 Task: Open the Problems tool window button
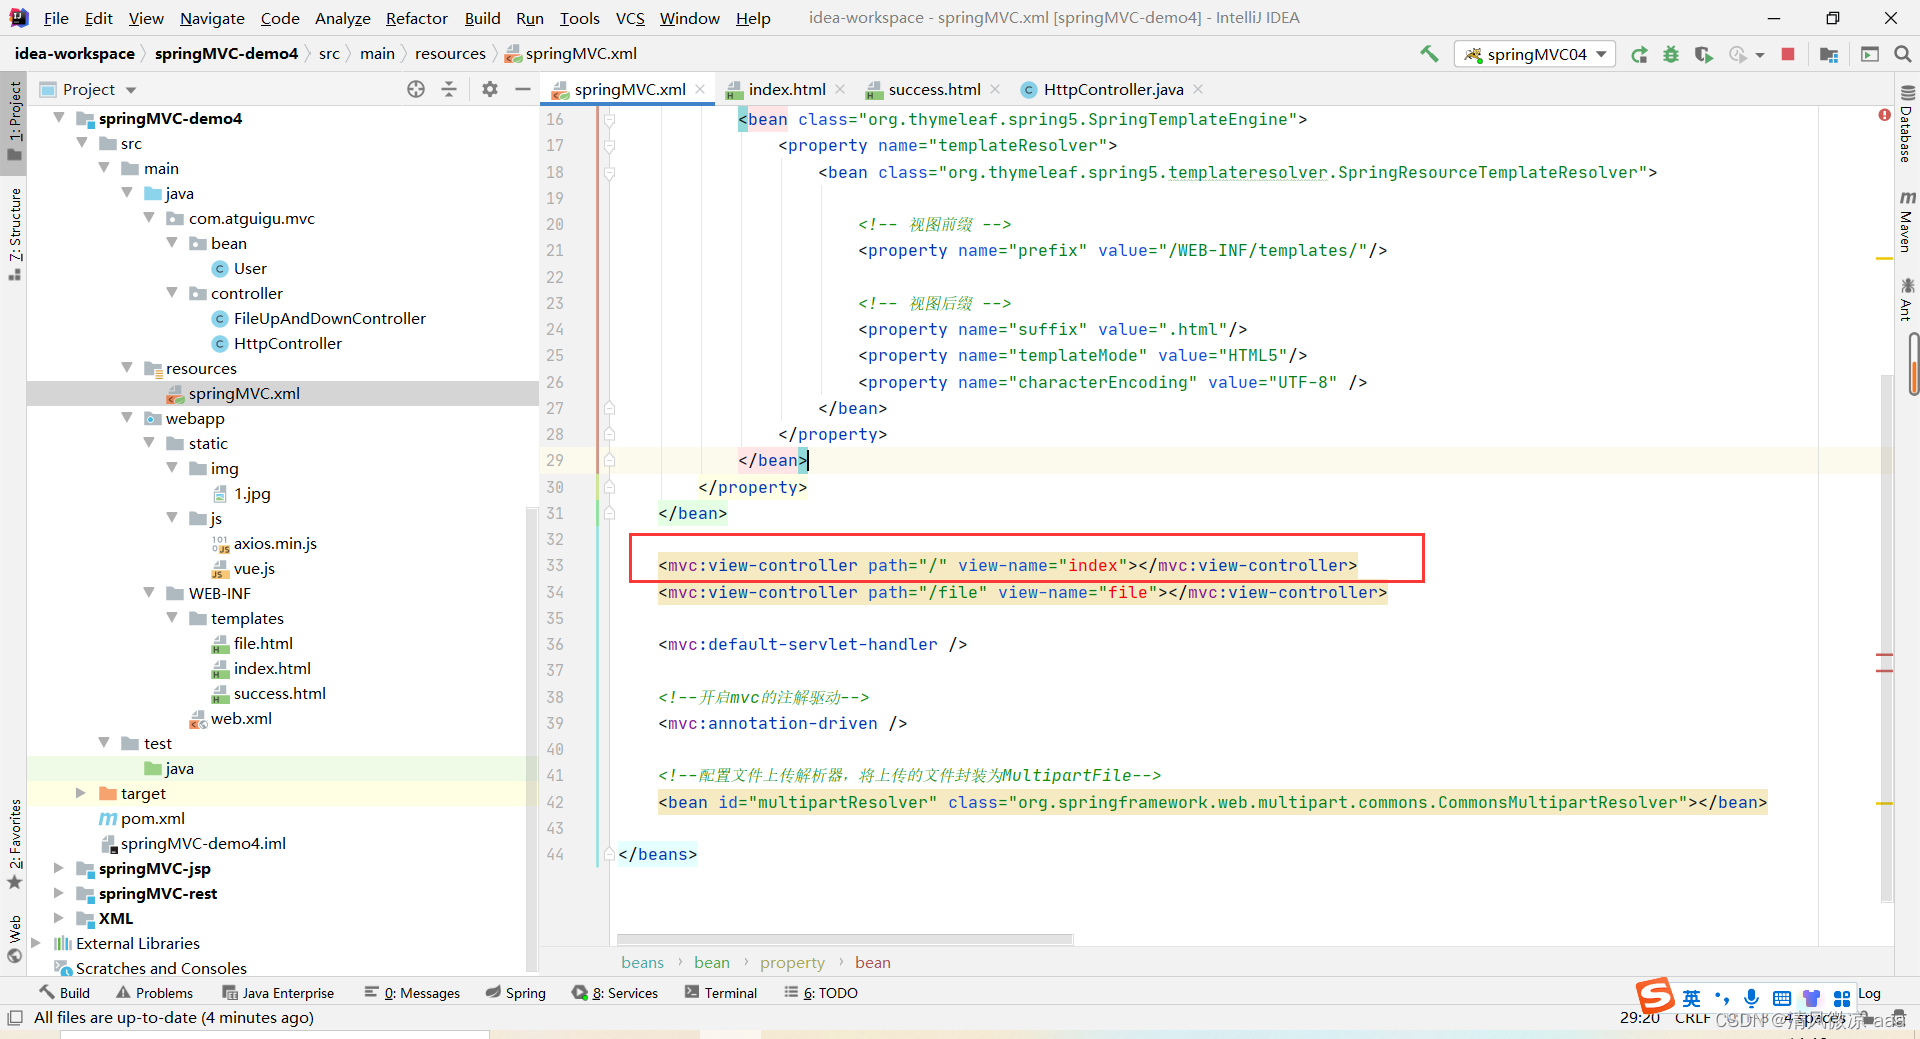pos(155,993)
